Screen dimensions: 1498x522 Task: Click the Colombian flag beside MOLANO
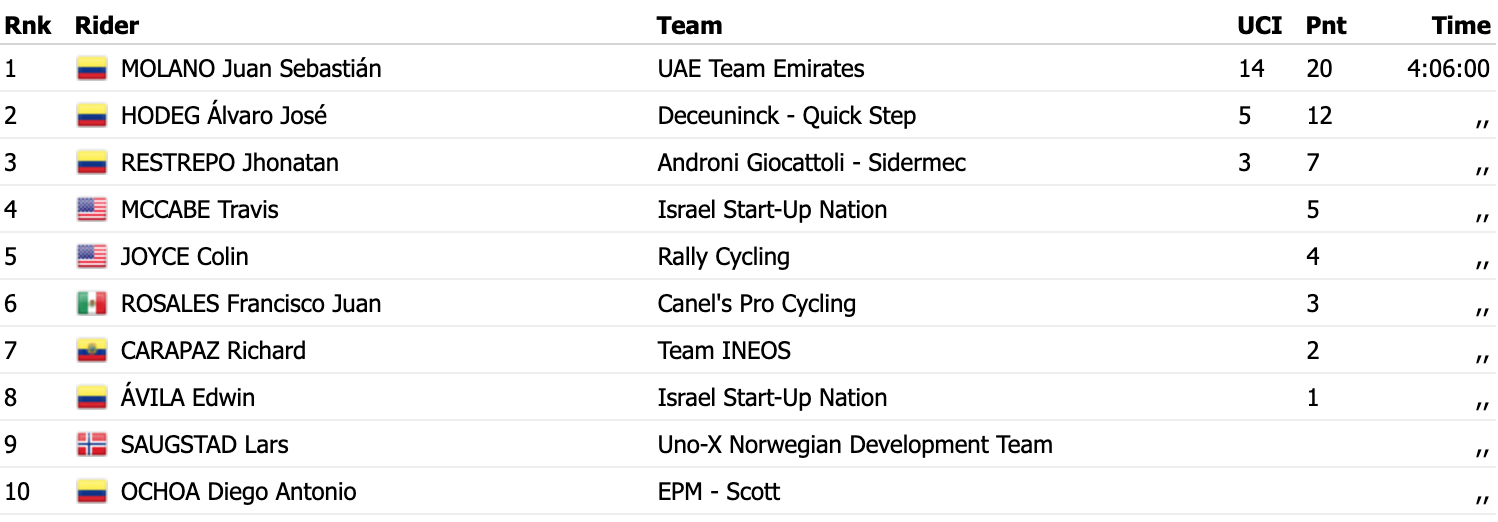(92, 69)
